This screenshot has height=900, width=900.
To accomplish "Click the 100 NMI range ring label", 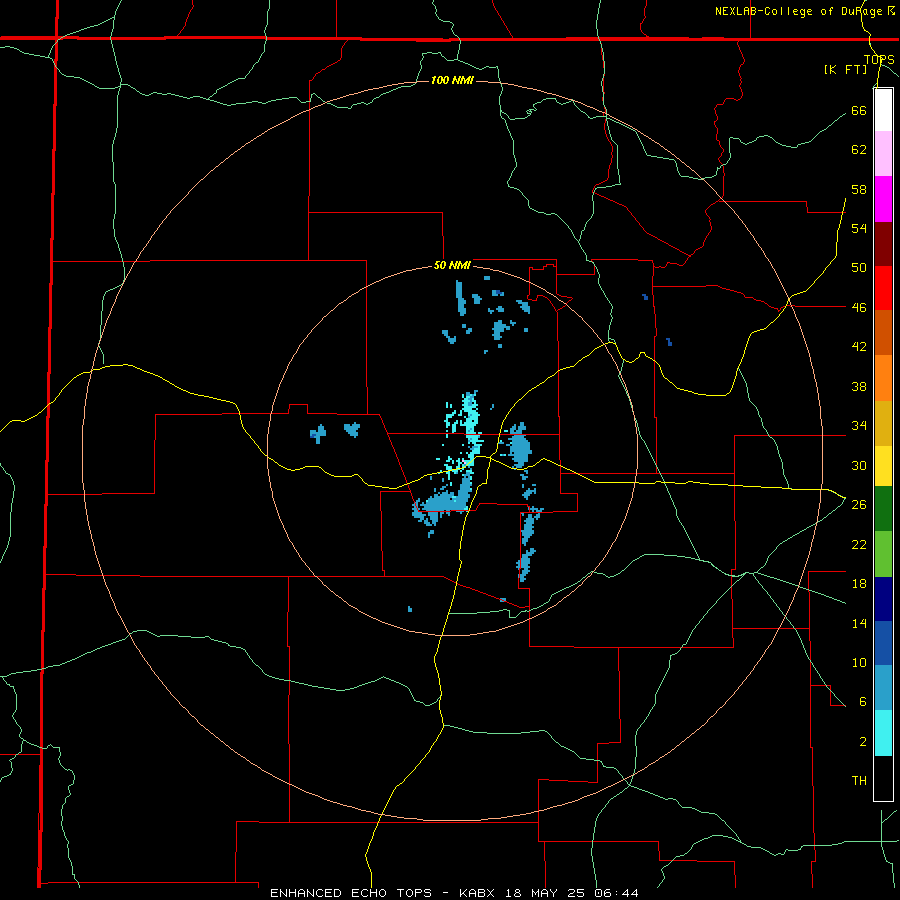I will pos(452,80).
